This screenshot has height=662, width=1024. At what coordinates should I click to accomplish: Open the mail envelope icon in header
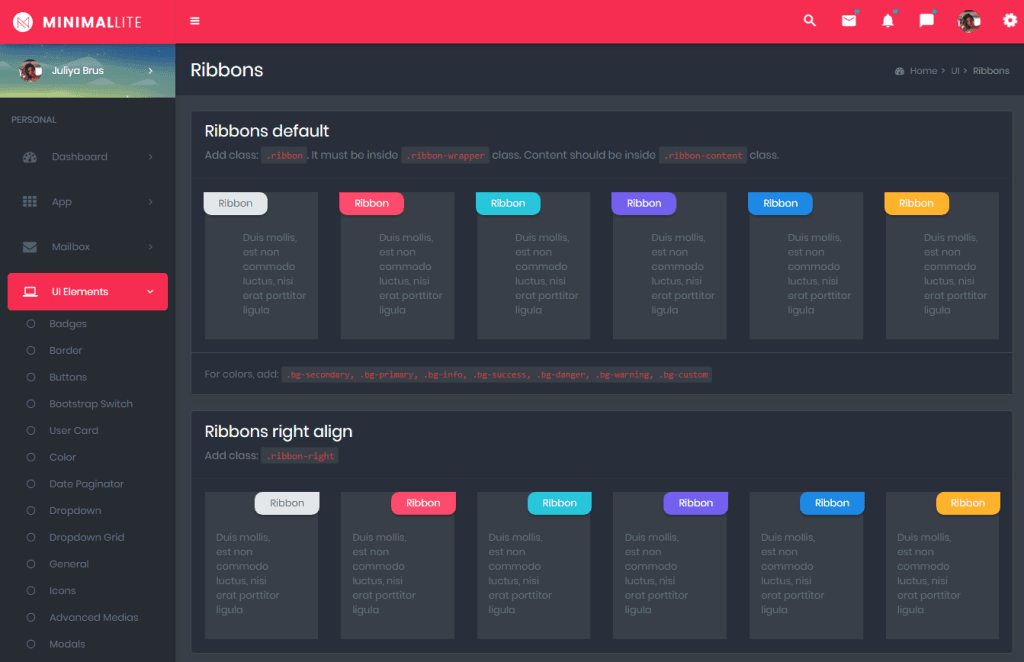tap(849, 21)
